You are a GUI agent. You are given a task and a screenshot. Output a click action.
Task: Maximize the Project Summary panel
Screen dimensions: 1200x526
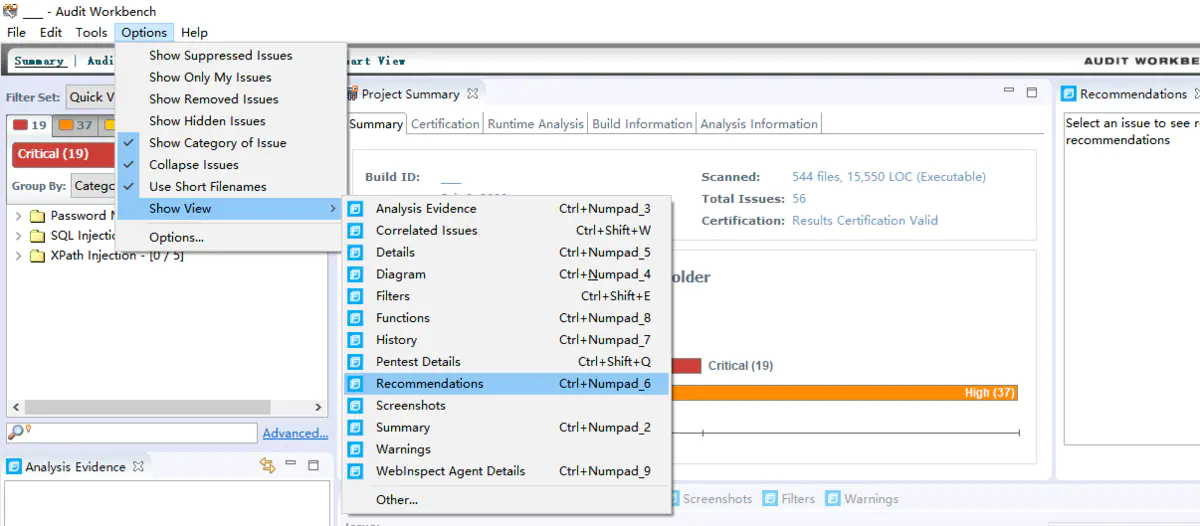[x=1032, y=92]
